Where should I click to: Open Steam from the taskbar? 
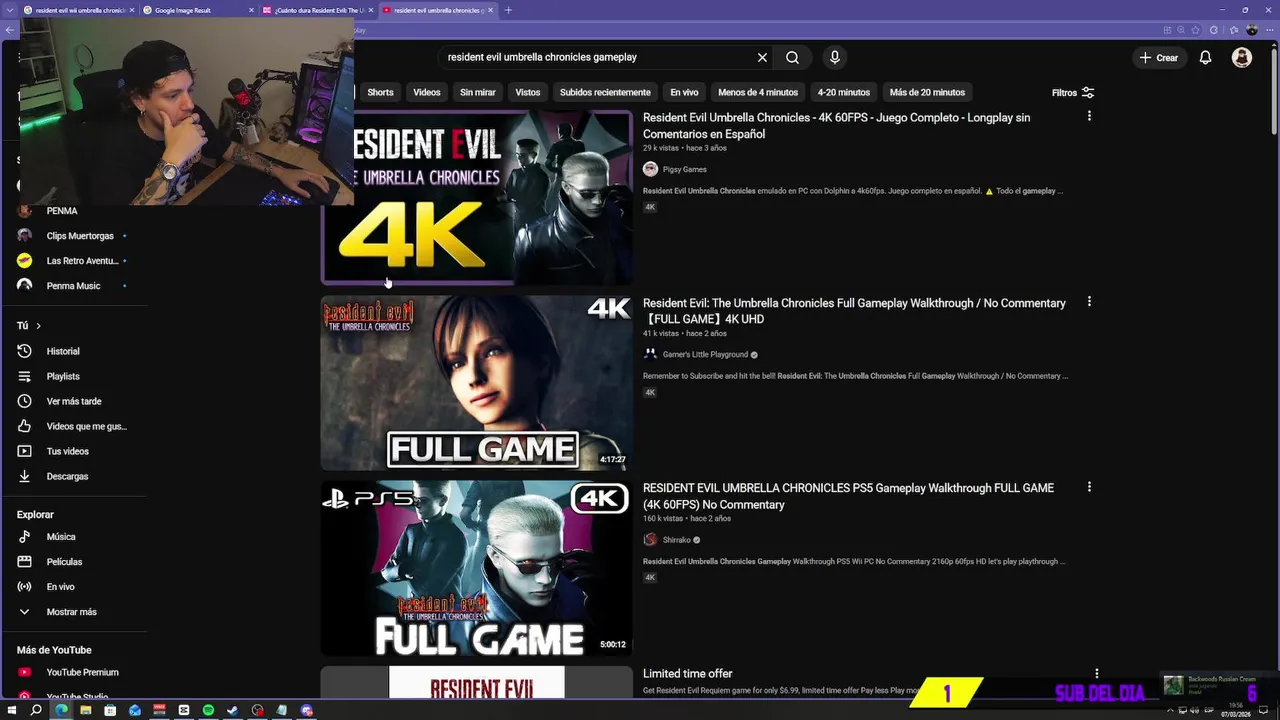coord(232,710)
